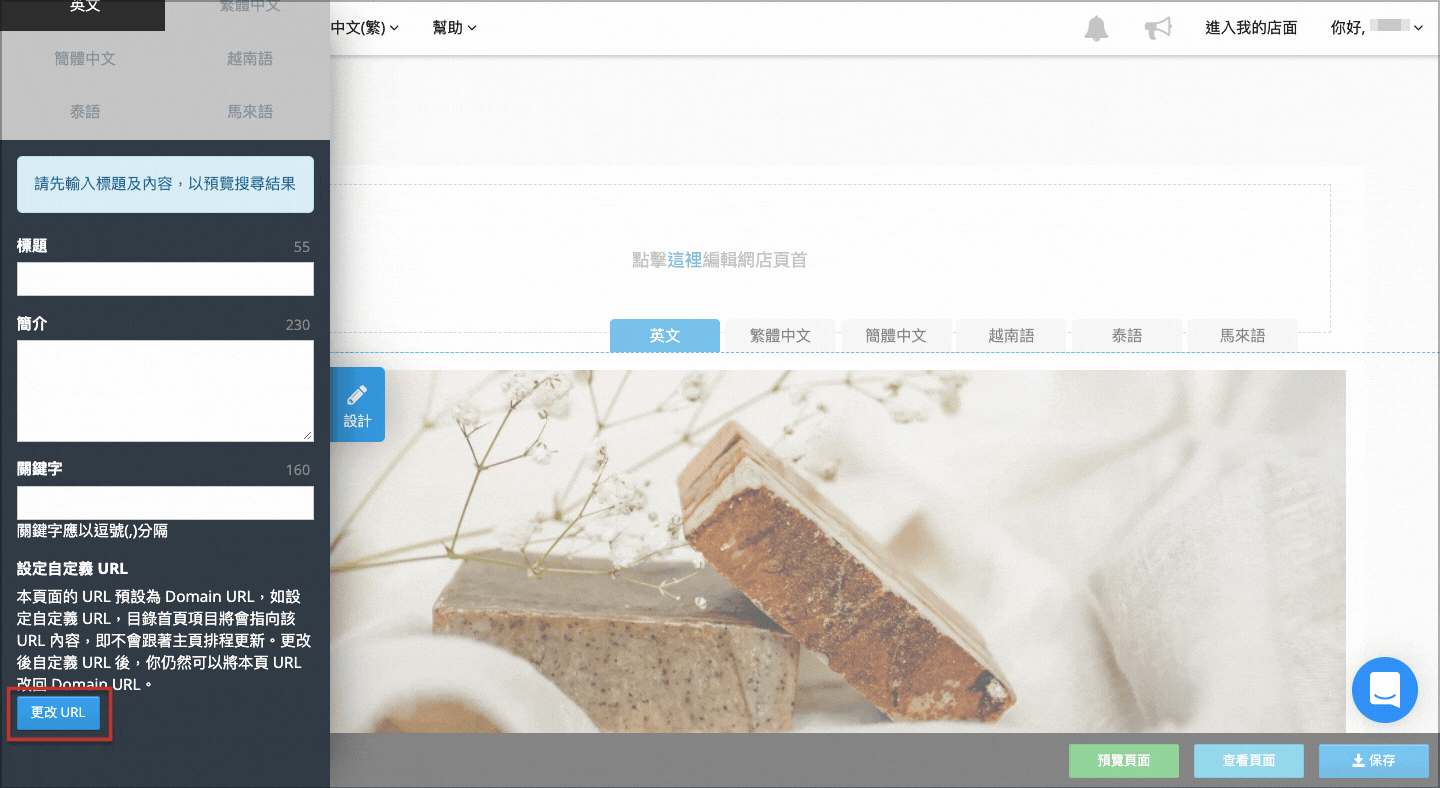1440x788 pixels.
Task: Click the megaphone announcements icon
Action: coord(1158,28)
